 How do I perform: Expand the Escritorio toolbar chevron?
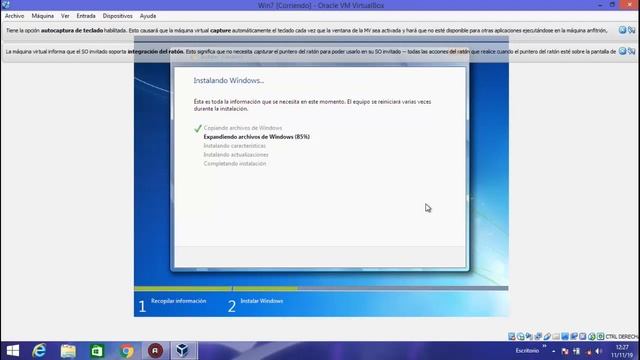pos(544,346)
